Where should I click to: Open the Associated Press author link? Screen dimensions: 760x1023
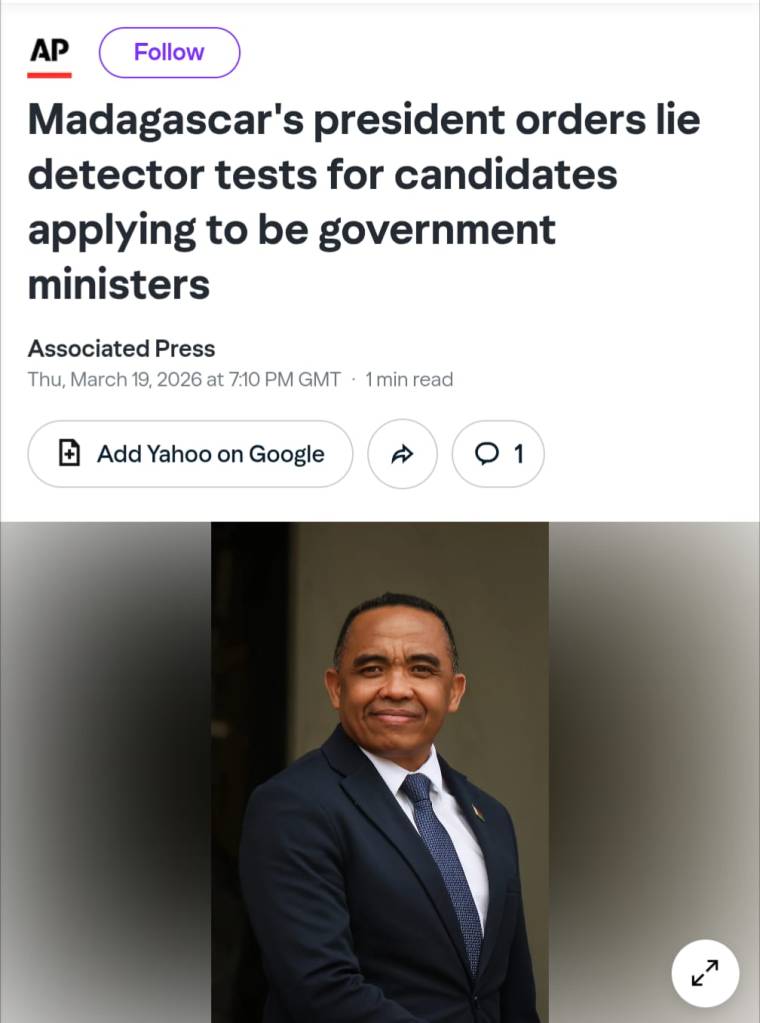click(x=121, y=348)
